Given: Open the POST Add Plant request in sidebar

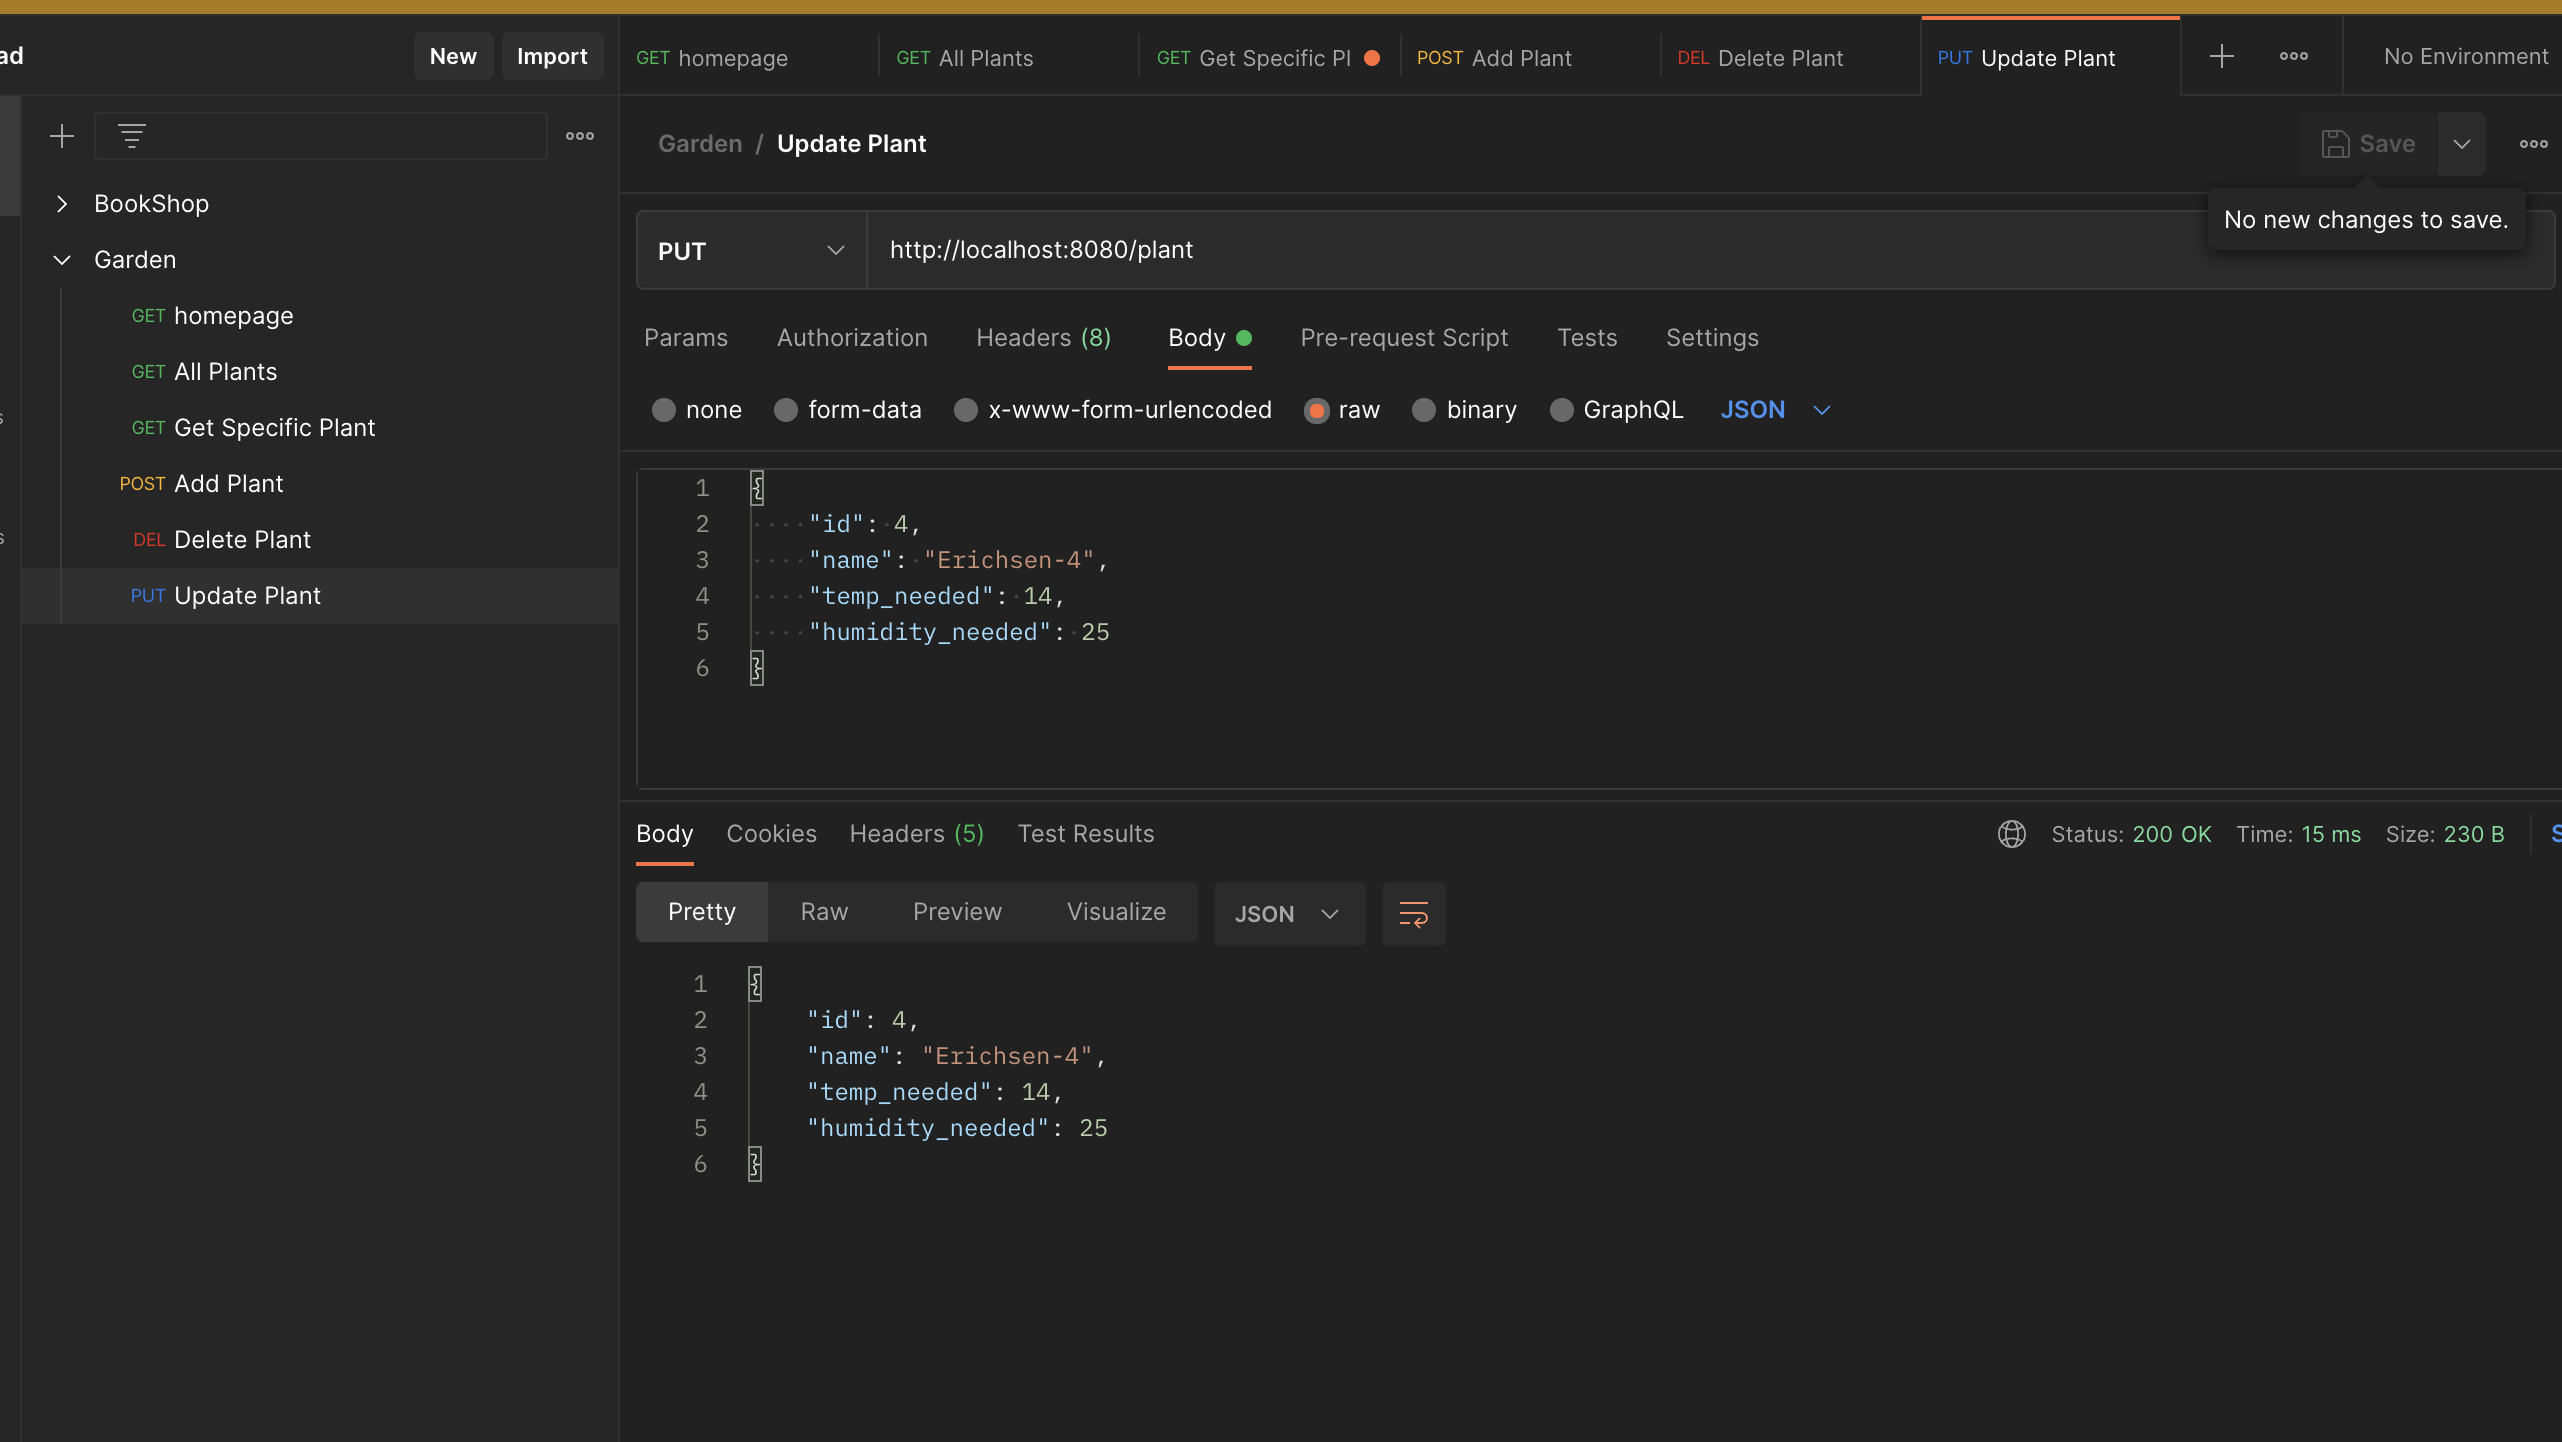Looking at the screenshot, I should coord(228,484).
